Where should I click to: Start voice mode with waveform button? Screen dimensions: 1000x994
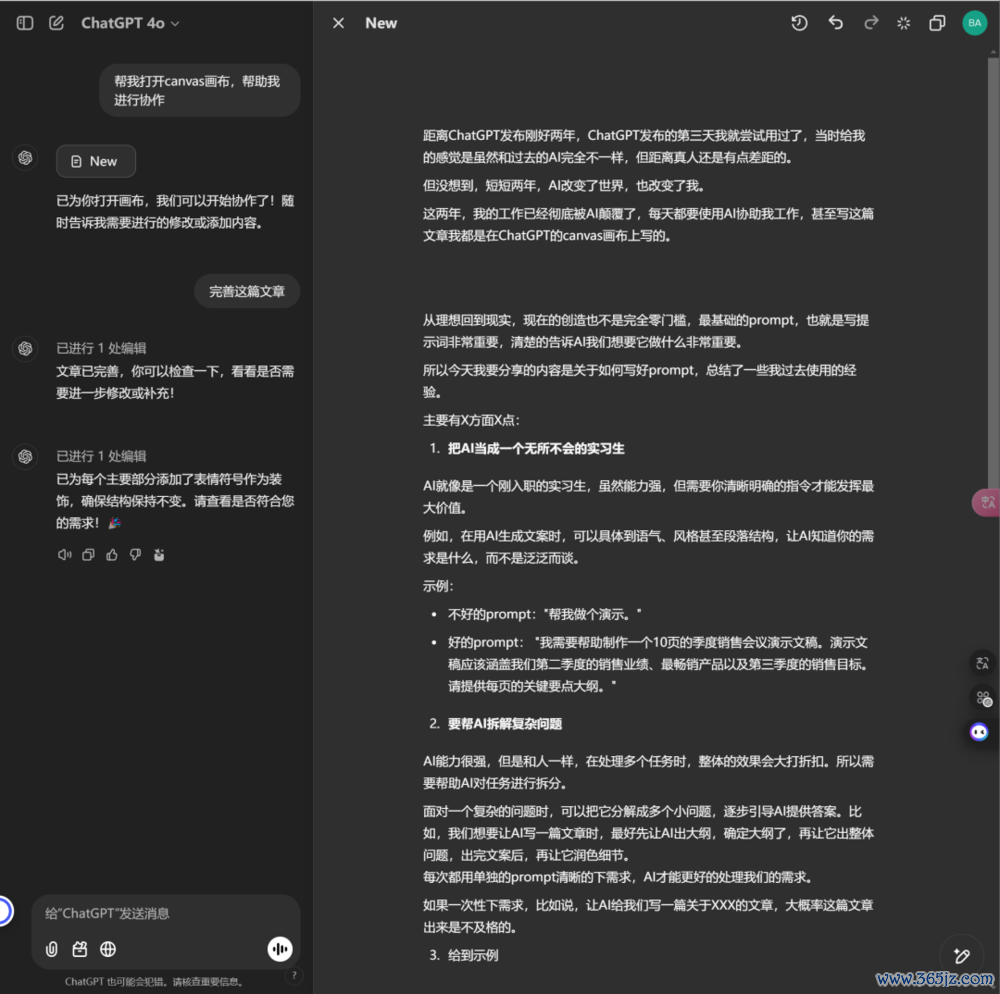(280, 949)
